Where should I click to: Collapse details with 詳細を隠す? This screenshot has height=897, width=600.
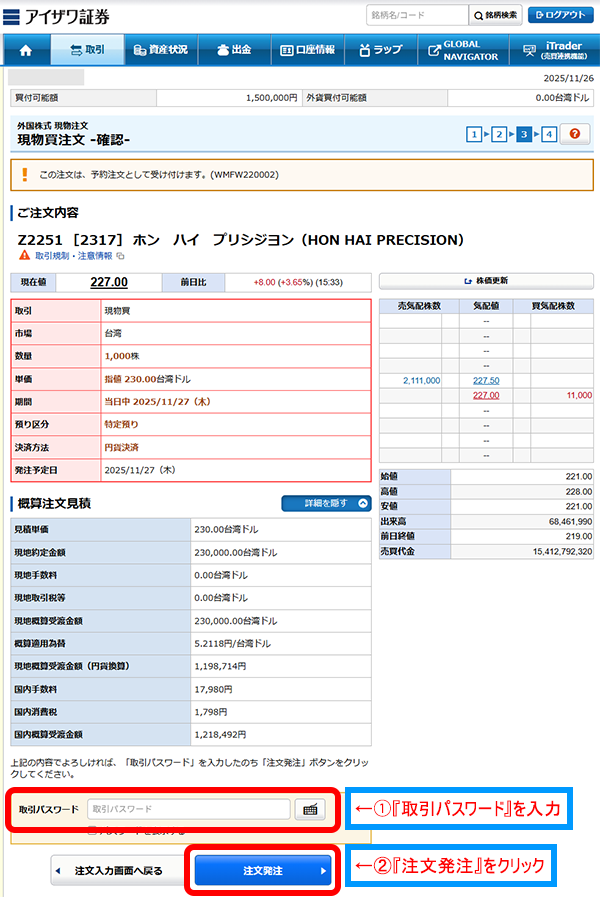pos(326,503)
